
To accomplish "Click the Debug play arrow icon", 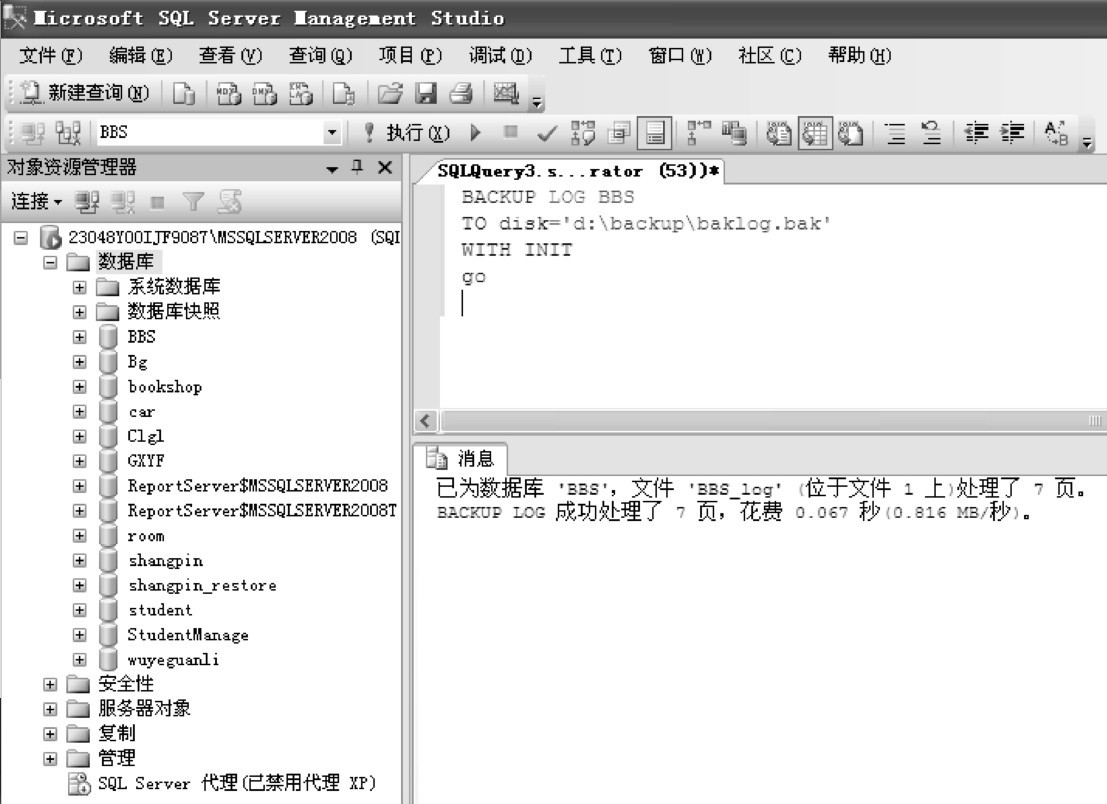I will coord(476,133).
